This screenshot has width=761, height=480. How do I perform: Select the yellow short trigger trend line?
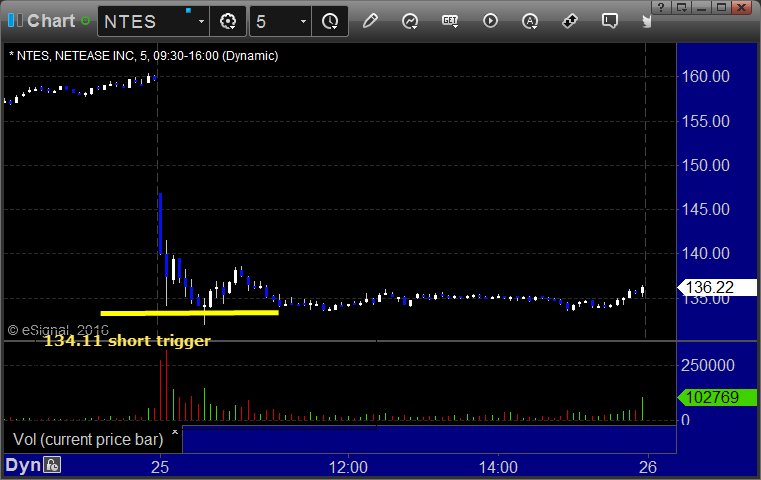189,313
